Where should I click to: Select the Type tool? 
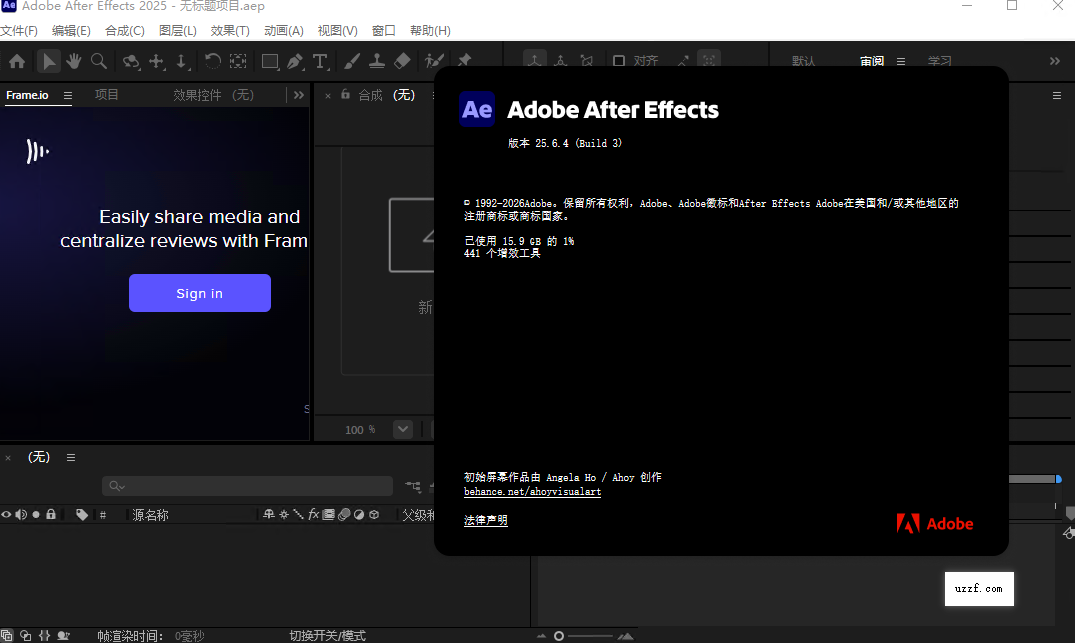(x=320, y=61)
